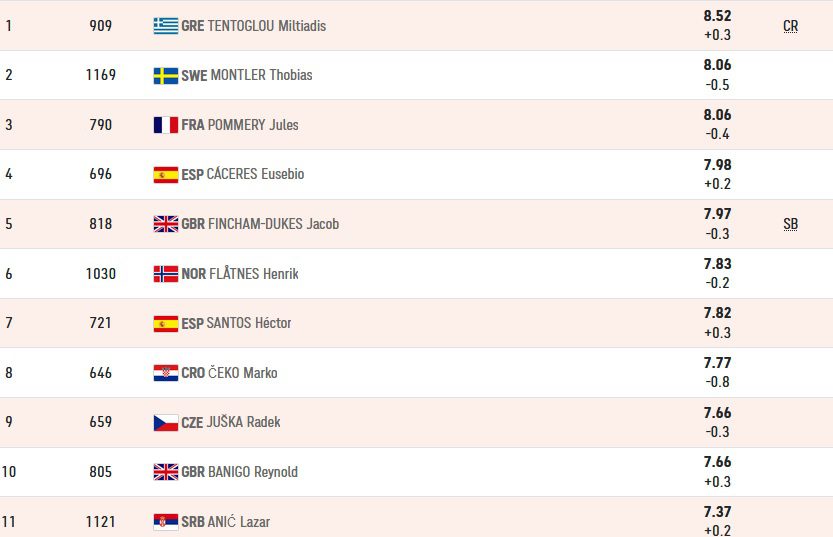The width and height of the screenshot is (833, 537).
Task: Open MONTLER Thobias athlete profile
Action: pyautogui.click(x=261, y=75)
